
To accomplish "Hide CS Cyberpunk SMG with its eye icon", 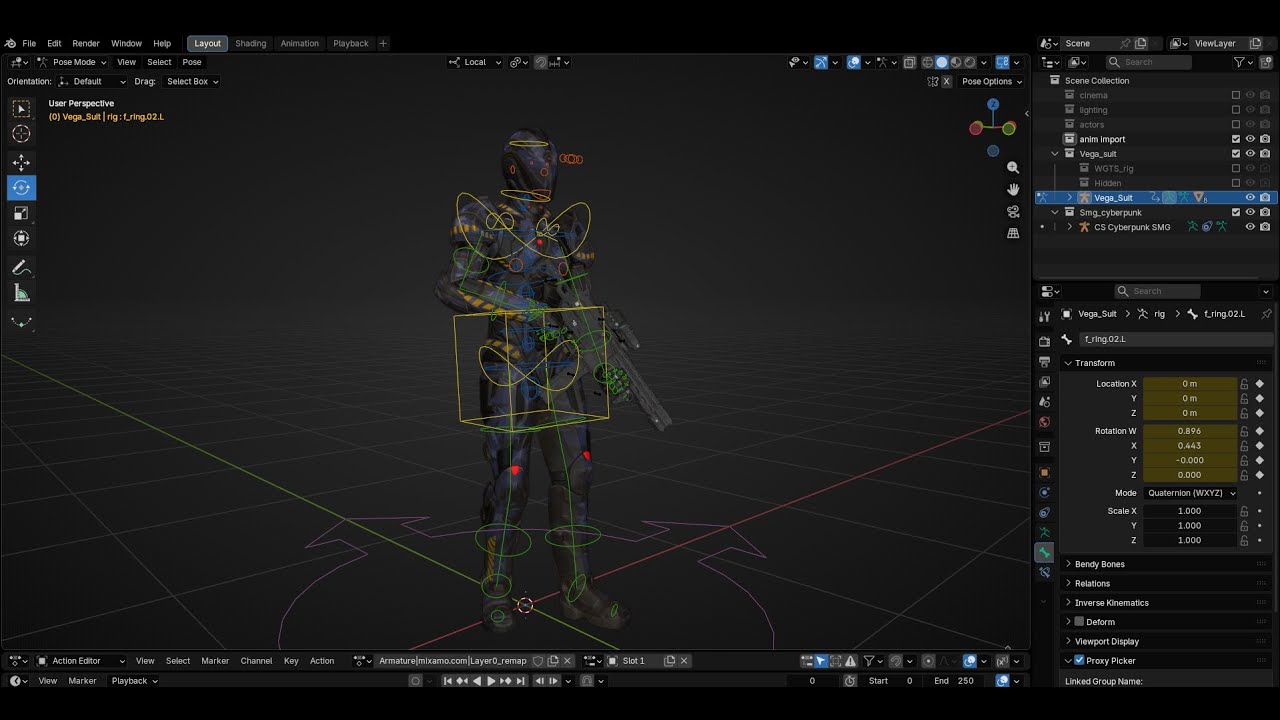I will (1250, 227).
